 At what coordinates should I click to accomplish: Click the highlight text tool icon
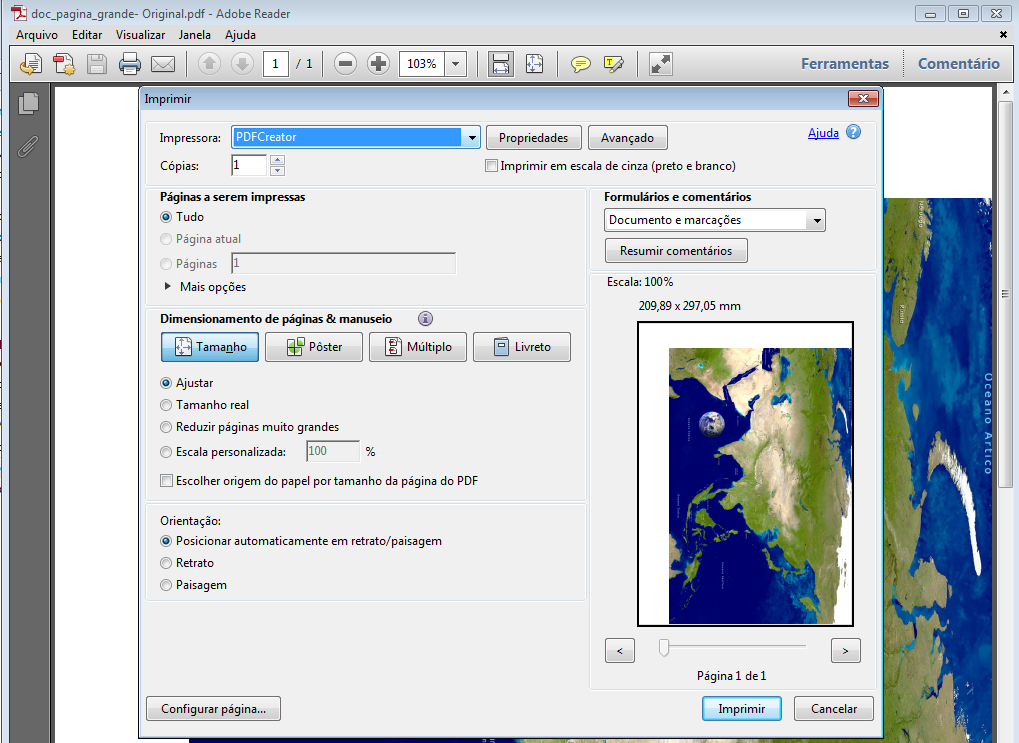613,64
